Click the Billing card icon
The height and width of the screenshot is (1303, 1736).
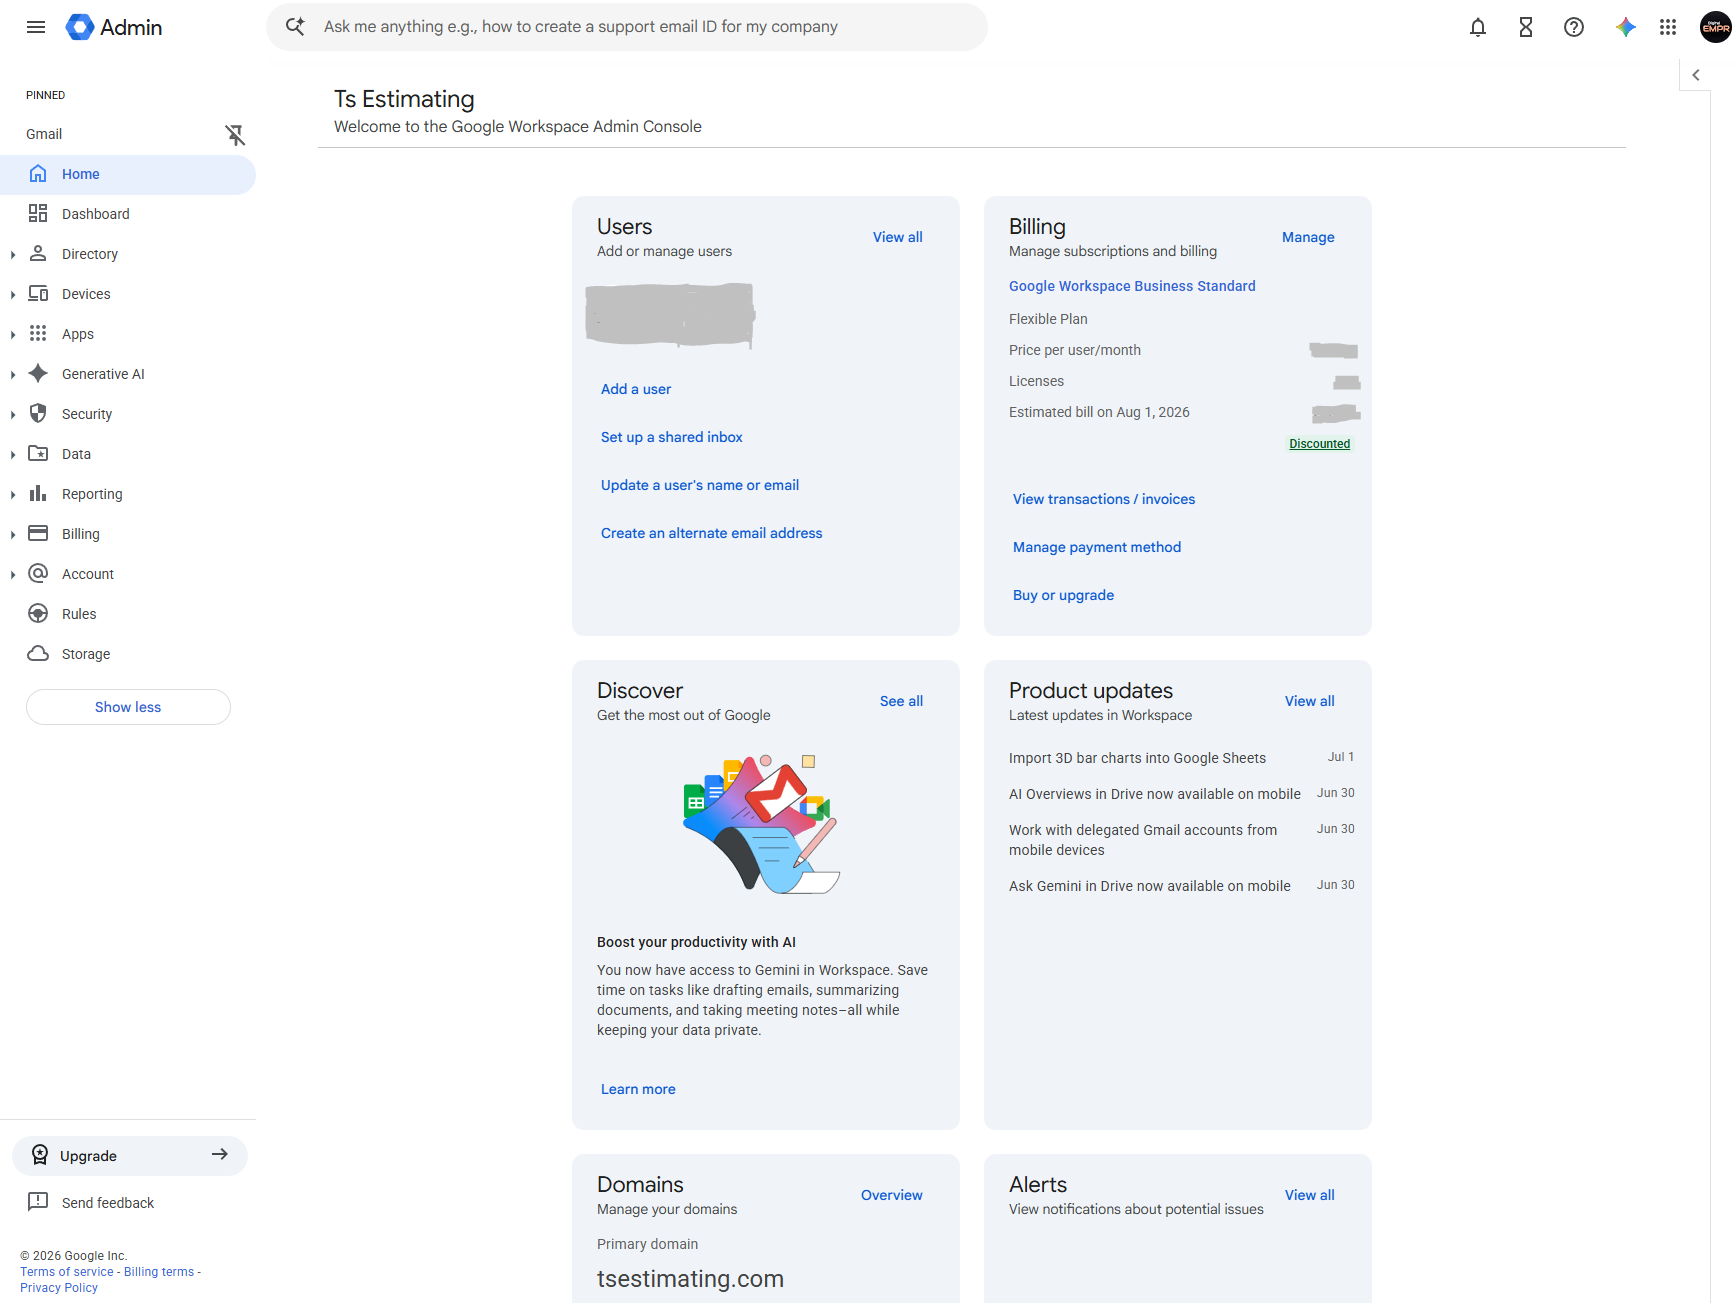point(38,533)
